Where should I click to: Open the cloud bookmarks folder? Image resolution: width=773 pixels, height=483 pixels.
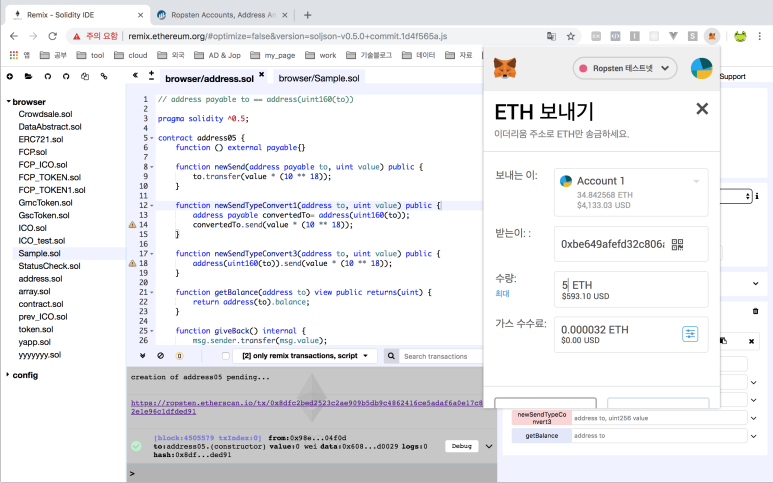click(131, 55)
